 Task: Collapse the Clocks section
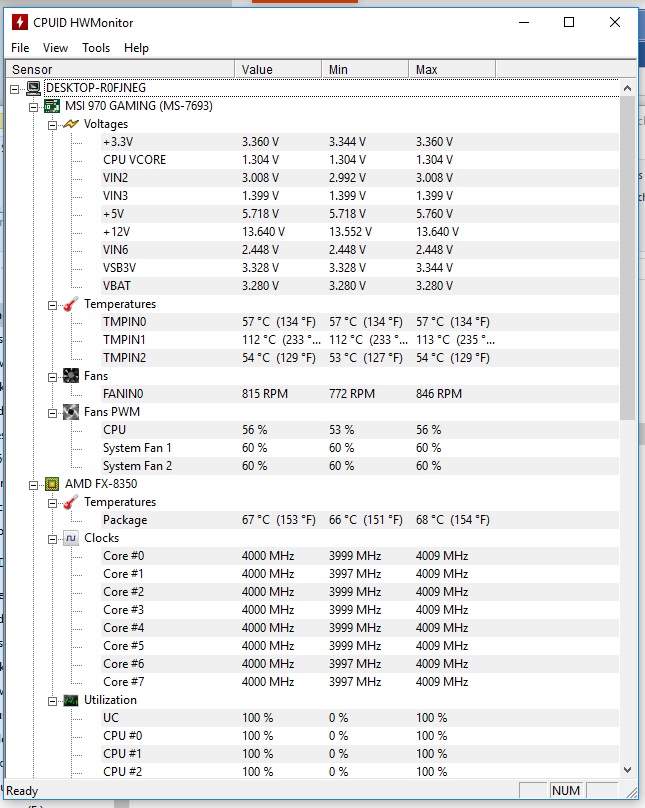pyautogui.click(x=52, y=539)
